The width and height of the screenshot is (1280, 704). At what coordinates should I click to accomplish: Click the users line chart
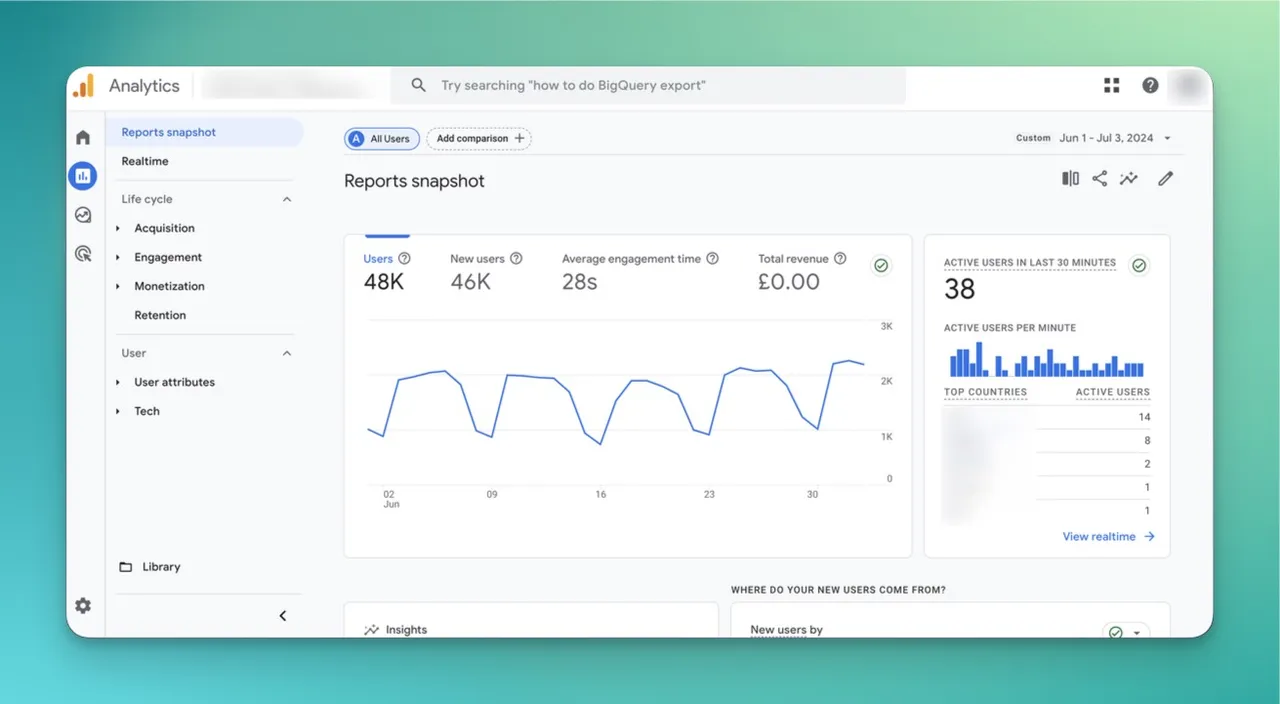(x=616, y=403)
